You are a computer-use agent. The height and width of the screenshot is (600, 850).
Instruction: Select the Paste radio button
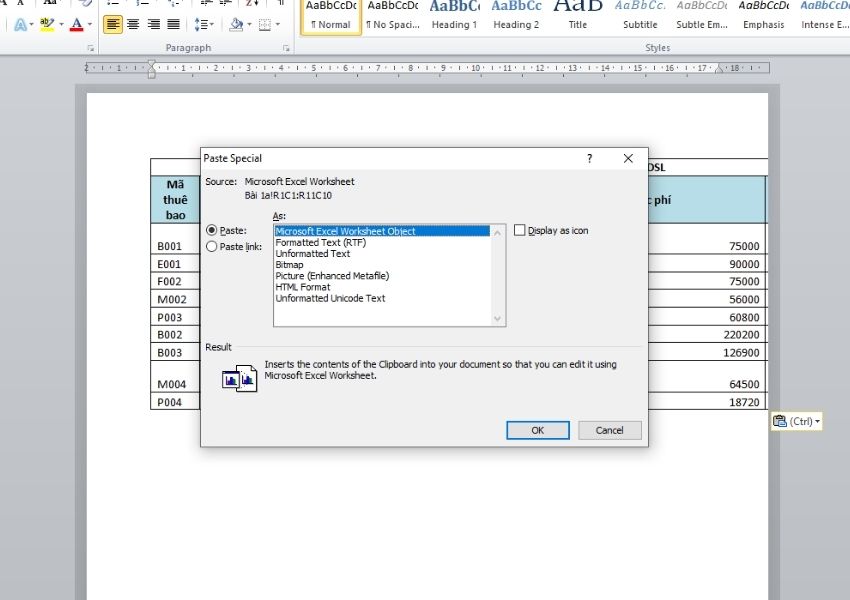(211, 230)
